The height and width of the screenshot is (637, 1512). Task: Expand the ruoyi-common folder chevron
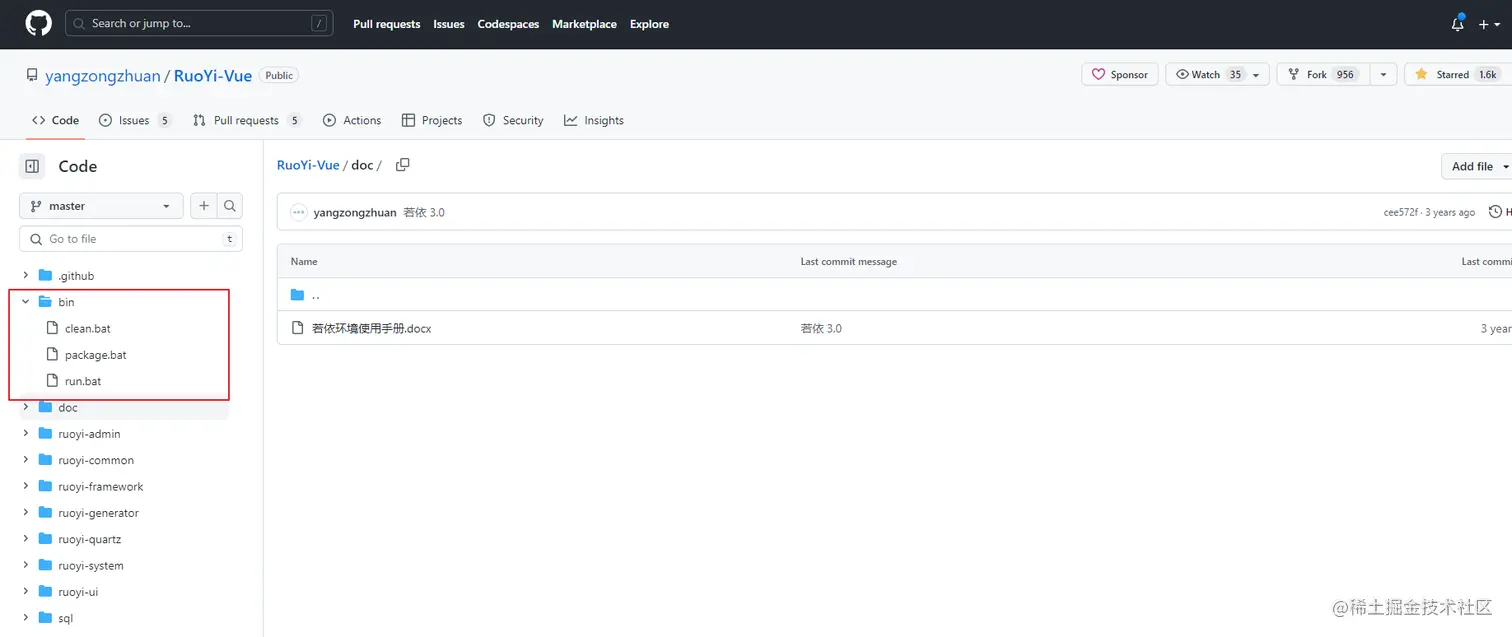tap(26, 460)
